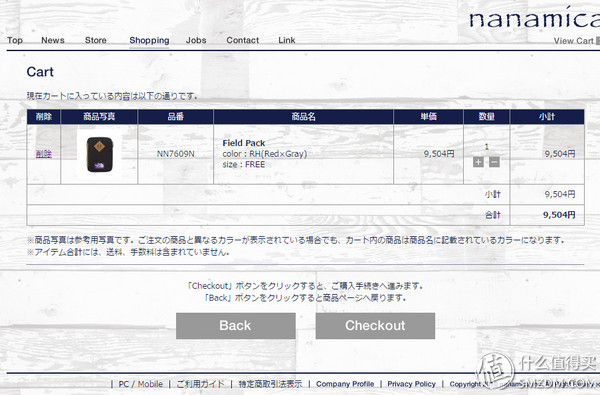Open the Contact menu item
Screen dimensions: 600x395
tap(243, 40)
